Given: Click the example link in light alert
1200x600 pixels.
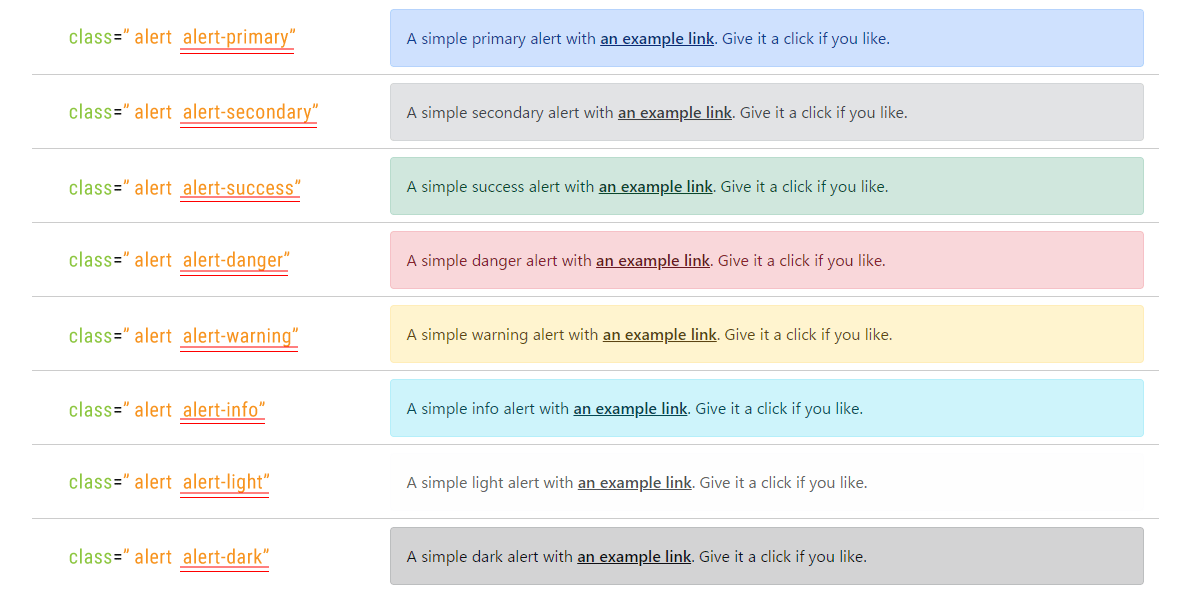Looking at the screenshot, I should click(635, 483).
